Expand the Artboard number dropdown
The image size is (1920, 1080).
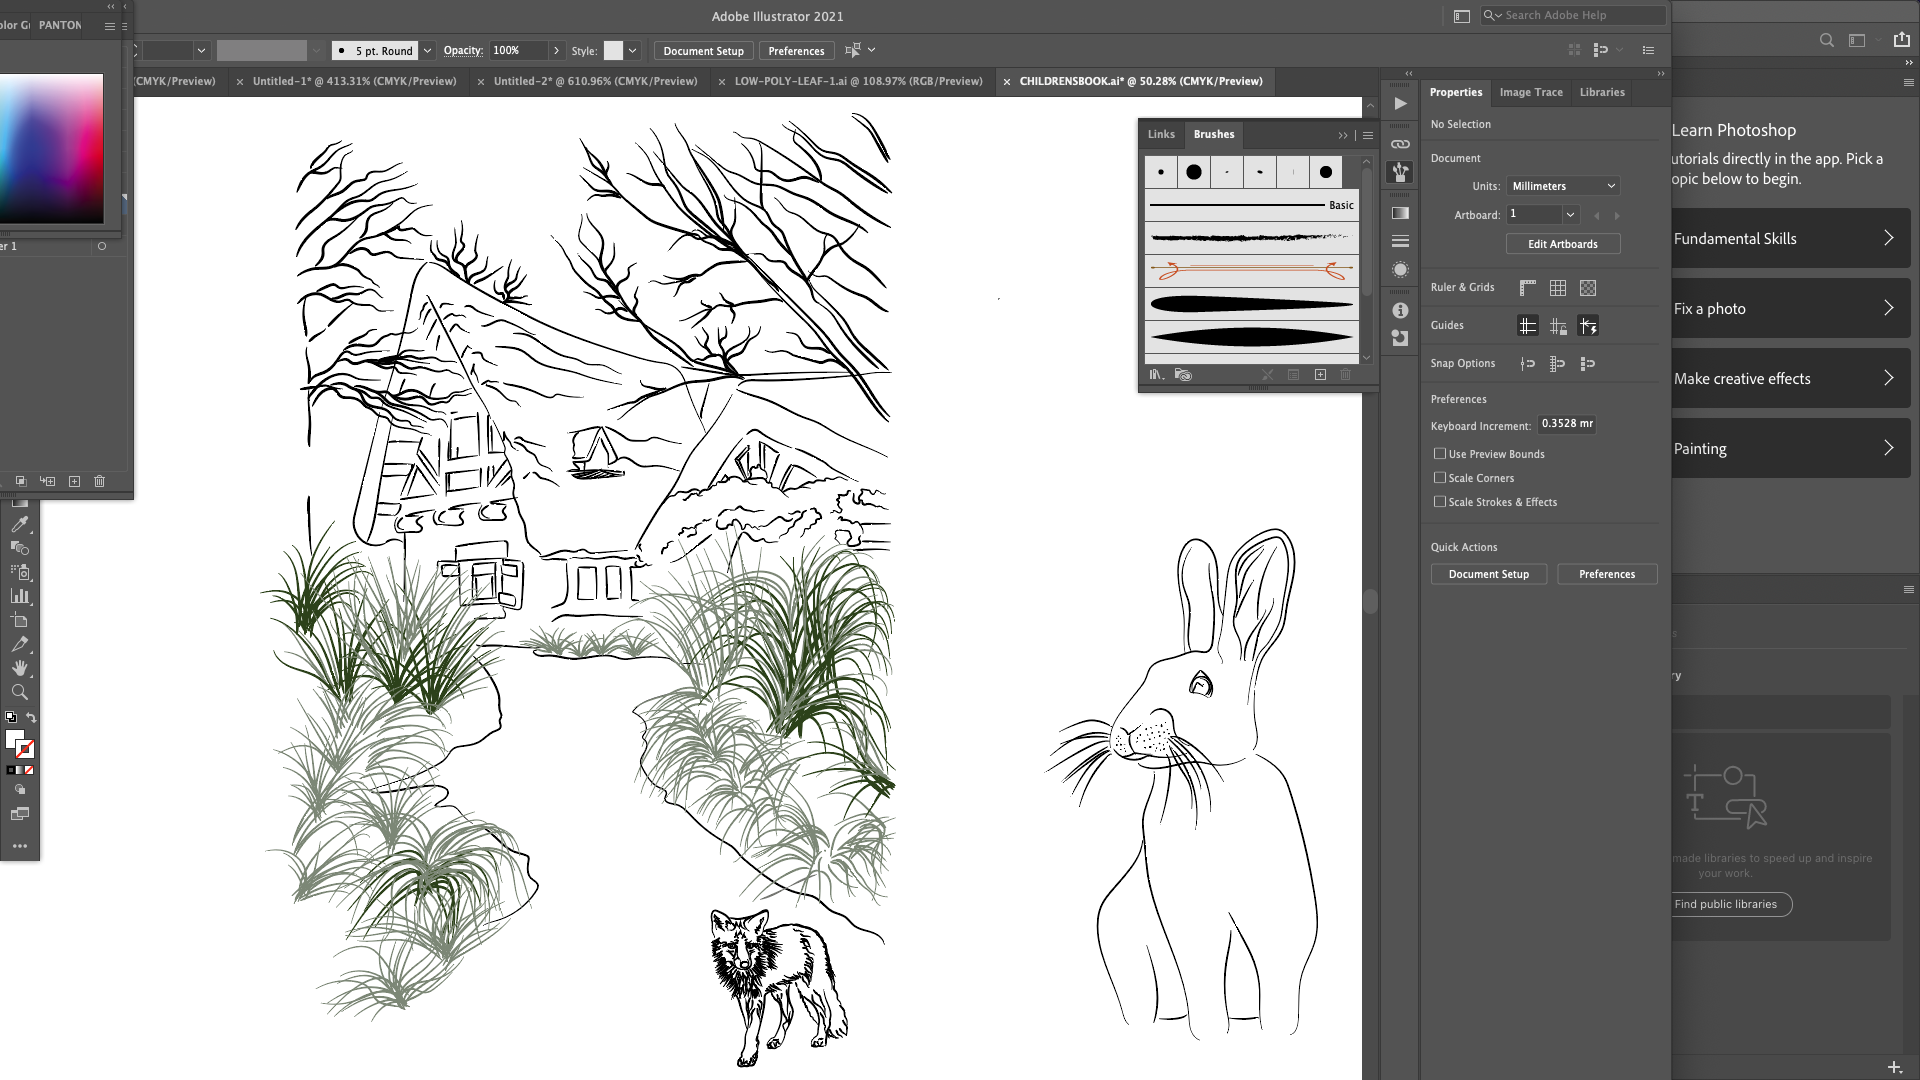(1570, 214)
